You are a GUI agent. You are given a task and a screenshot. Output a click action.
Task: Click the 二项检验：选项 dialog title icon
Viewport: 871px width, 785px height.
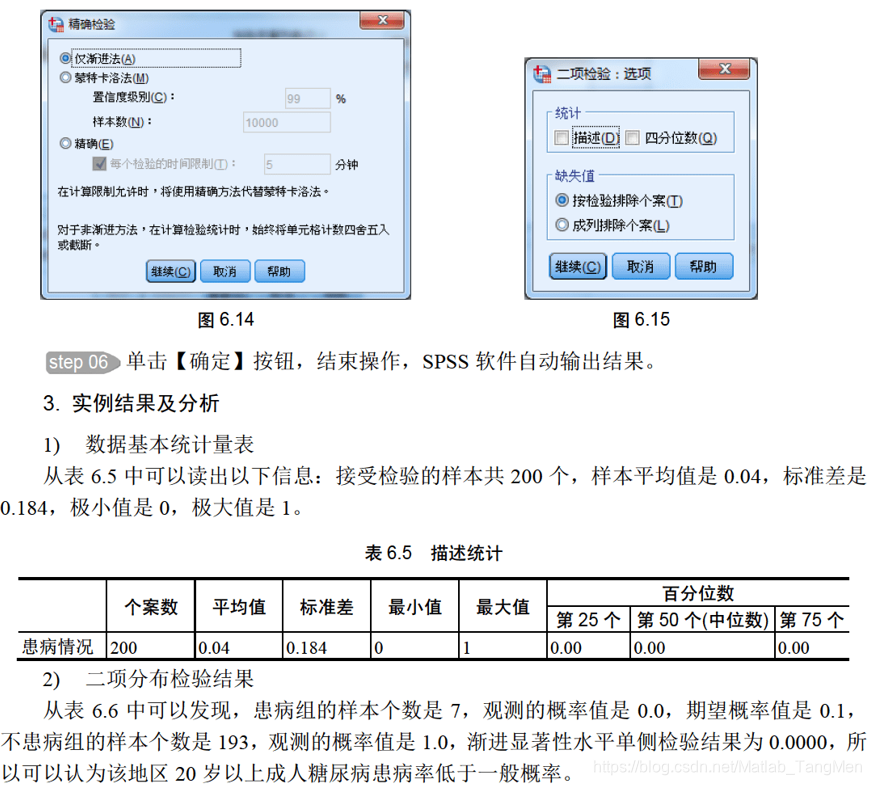coord(542,73)
